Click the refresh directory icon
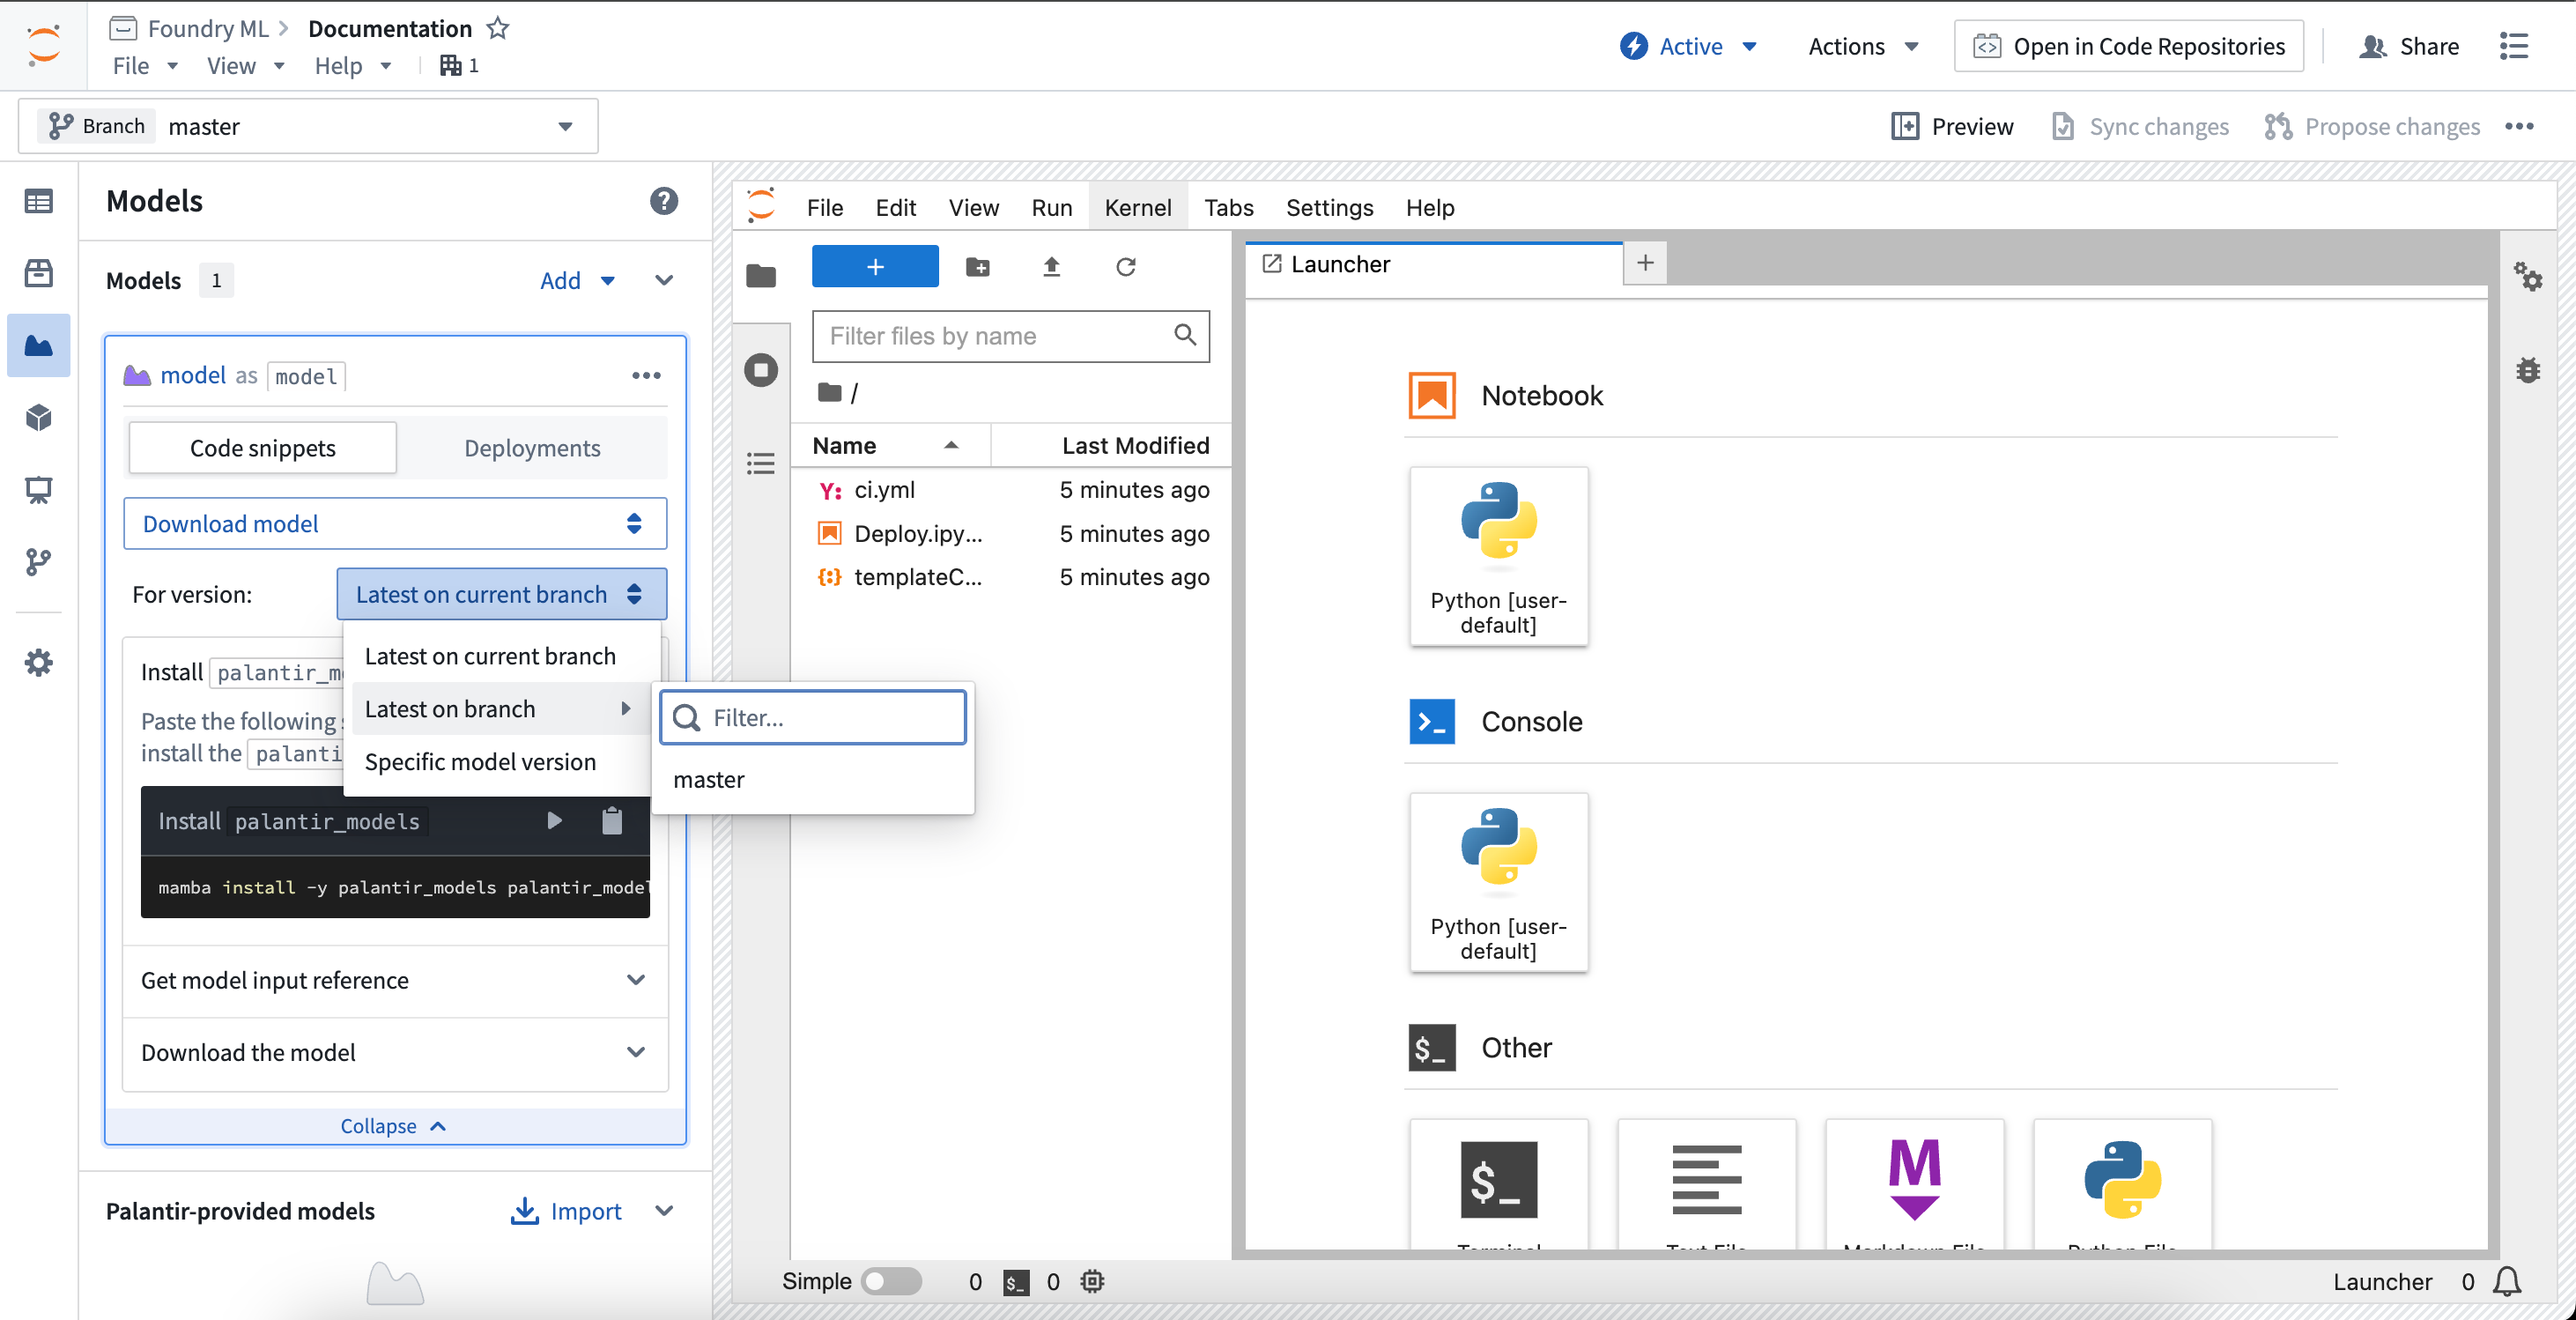2576x1320 pixels. pos(1126,266)
